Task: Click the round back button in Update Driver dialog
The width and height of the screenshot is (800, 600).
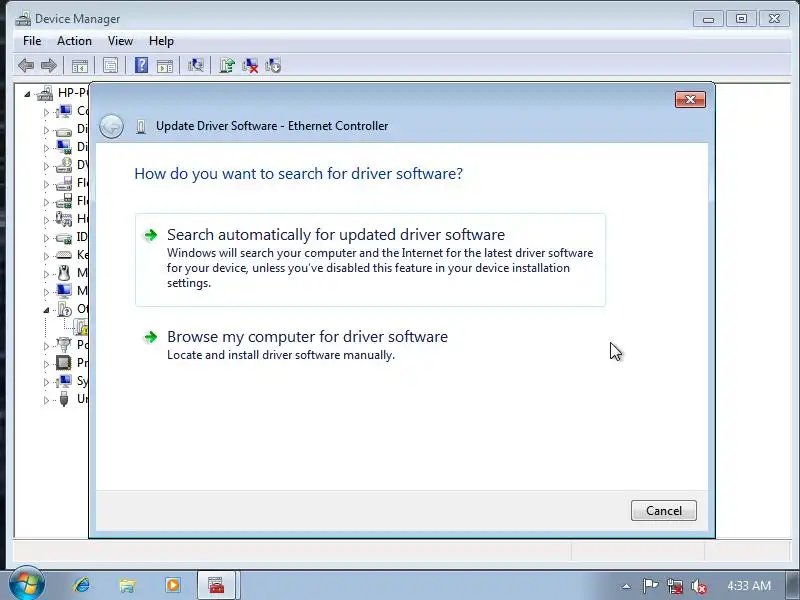Action: pyautogui.click(x=111, y=126)
